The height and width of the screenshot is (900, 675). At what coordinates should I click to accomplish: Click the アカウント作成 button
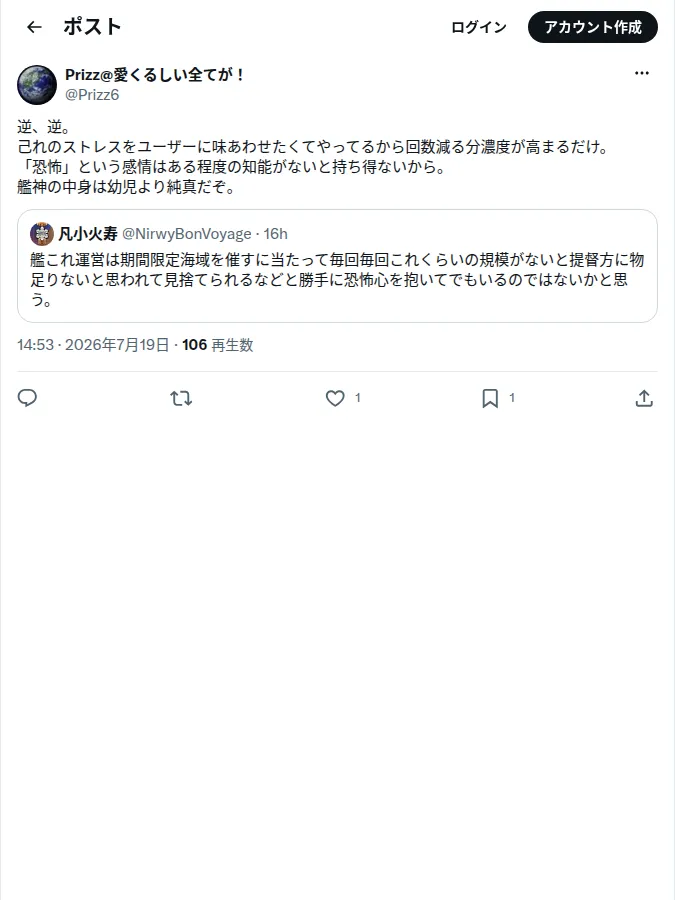pyautogui.click(x=593, y=27)
